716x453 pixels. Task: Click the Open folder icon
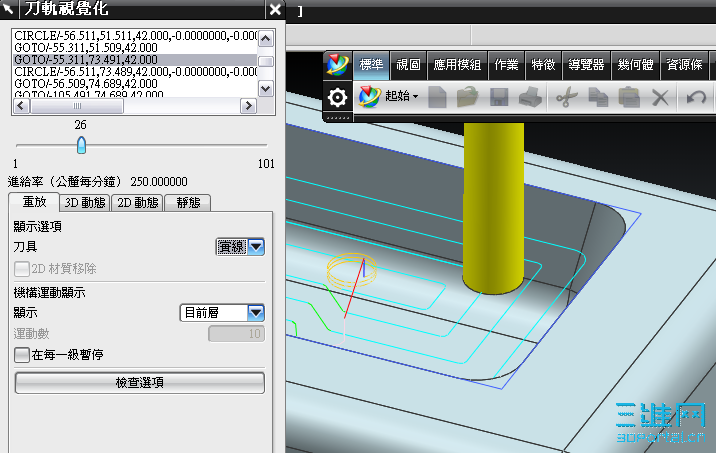point(468,97)
